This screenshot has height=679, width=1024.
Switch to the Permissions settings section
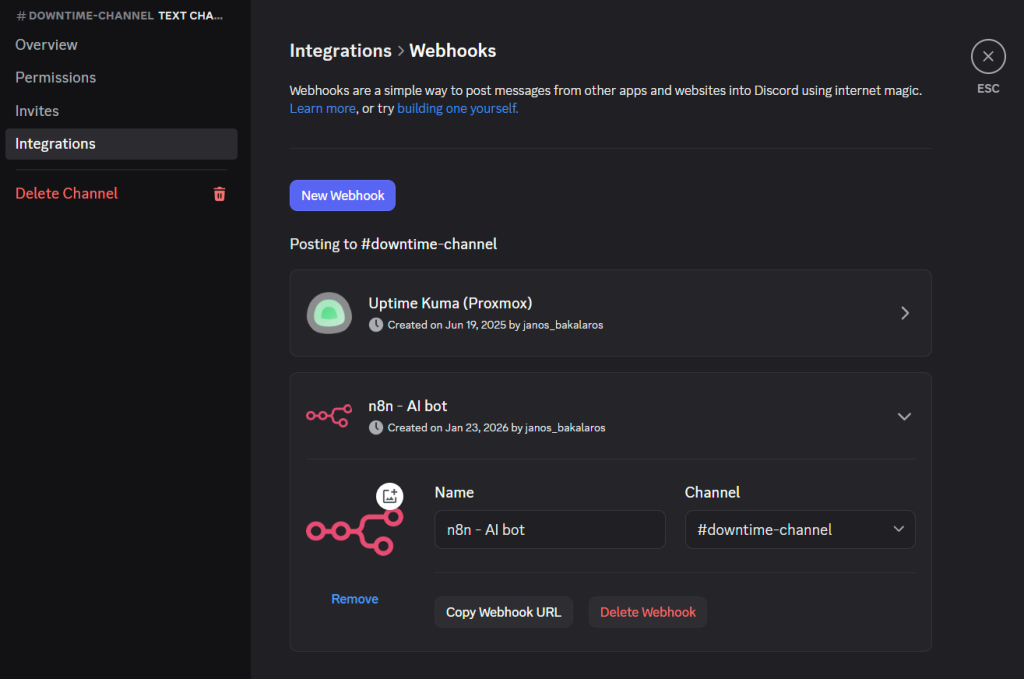(55, 77)
